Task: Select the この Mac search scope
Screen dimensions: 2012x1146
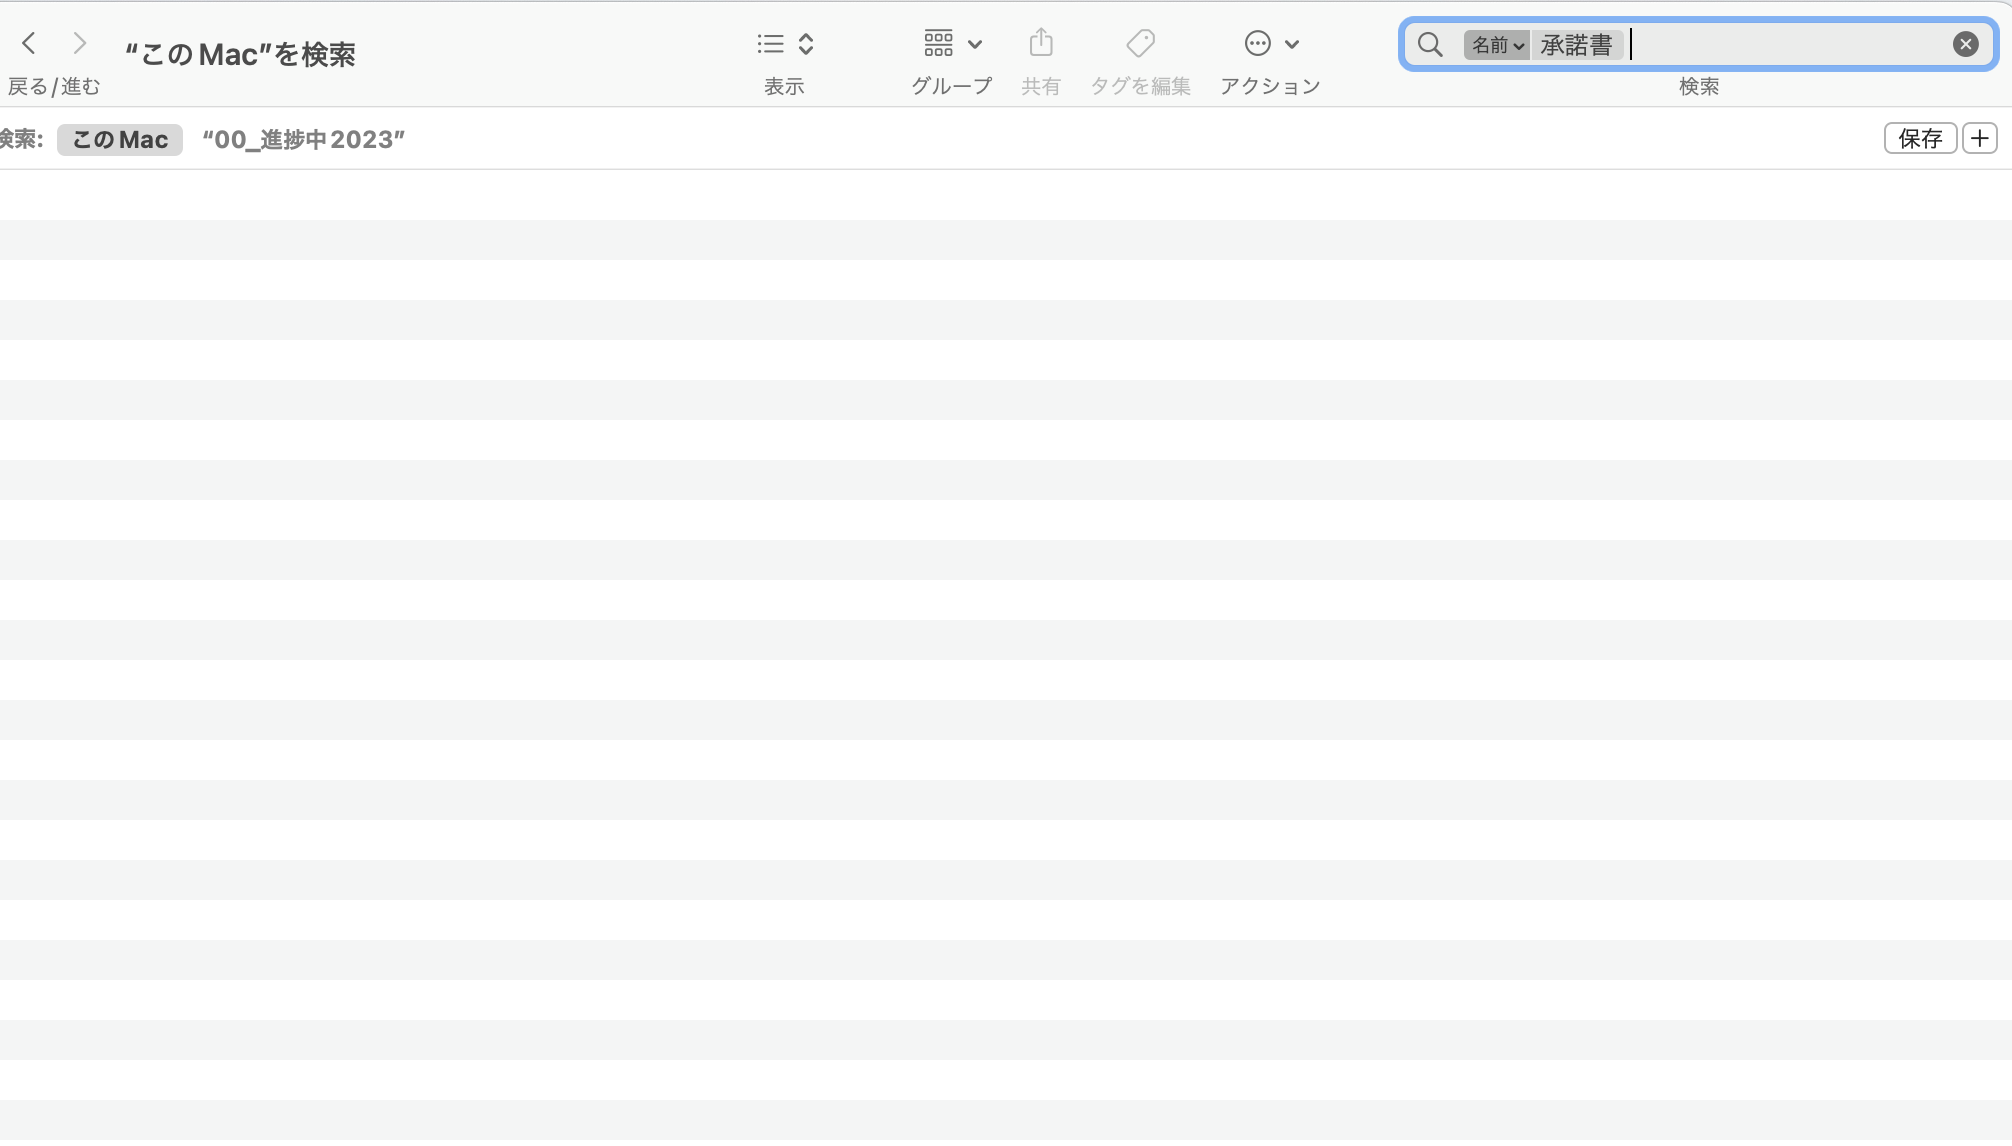Action: pyautogui.click(x=119, y=139)
